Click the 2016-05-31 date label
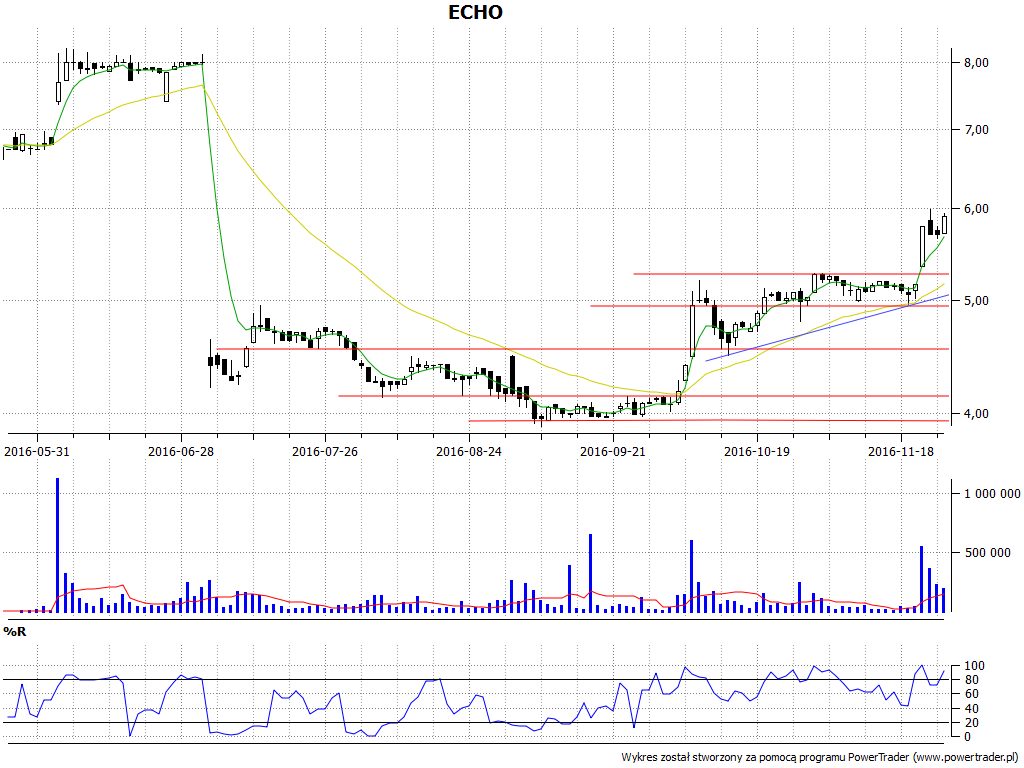 point(37,451)
